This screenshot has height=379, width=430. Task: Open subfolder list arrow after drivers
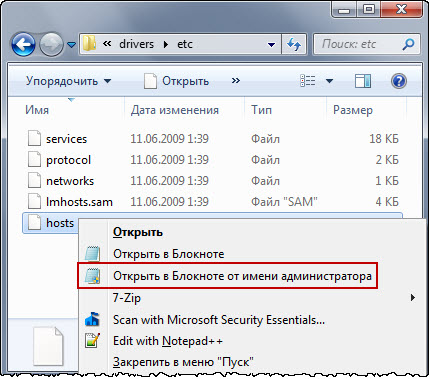(x=166, y=44)
